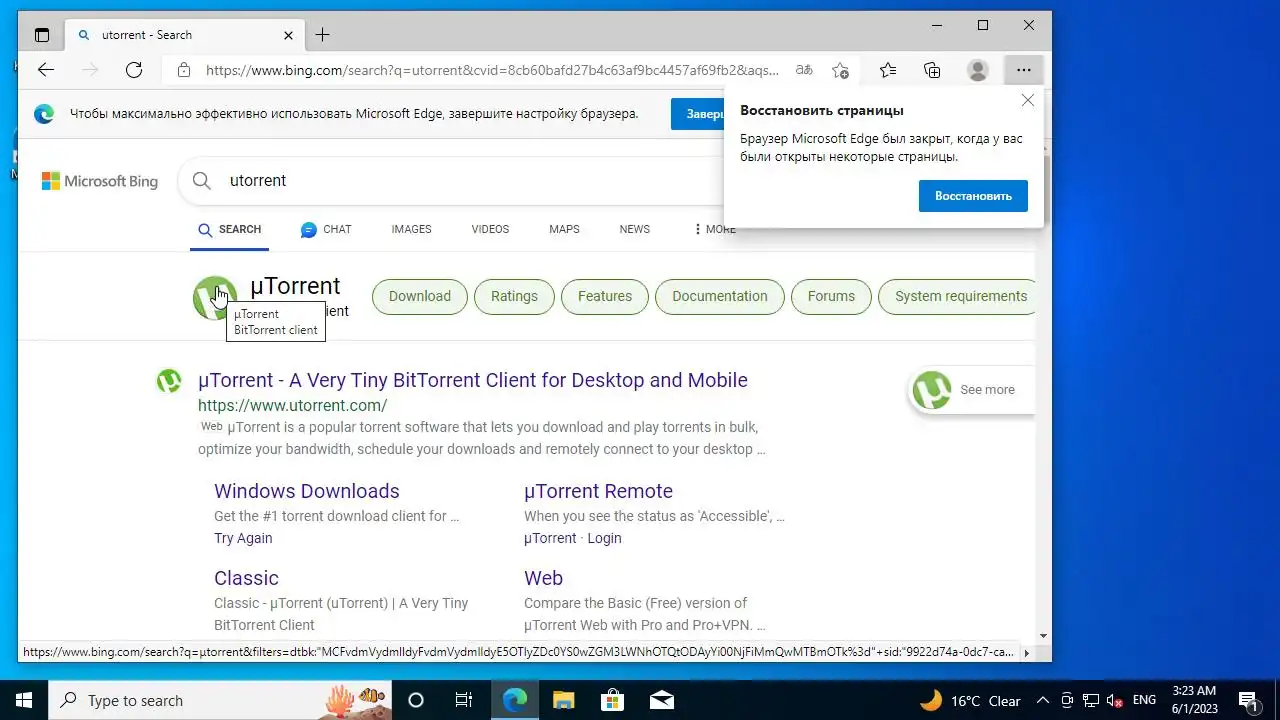This screenshot has width=1280, height=720.
Task: Open Cortana circle icon on taskbar
Action: click(416, 700)
